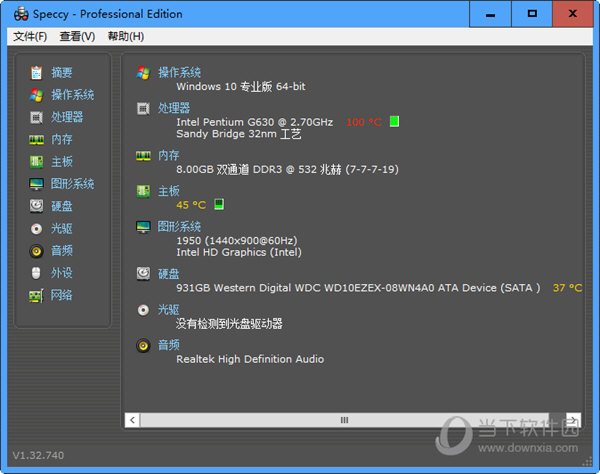The image size is (600, 474).
Task: Select the 光驱 disc icon in sidebar
Action: click(x=36, y=229)
